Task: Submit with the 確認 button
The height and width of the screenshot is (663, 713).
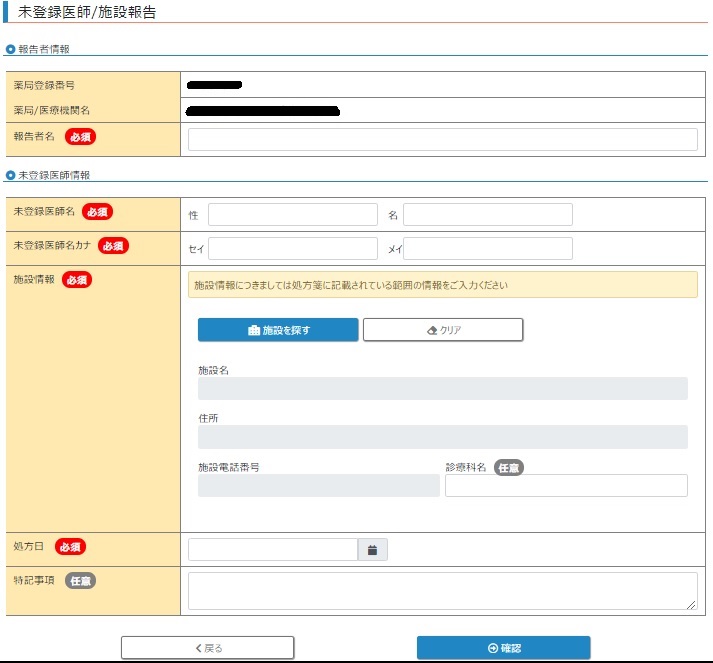Action: pyautogui.click(x=503, y=648)
